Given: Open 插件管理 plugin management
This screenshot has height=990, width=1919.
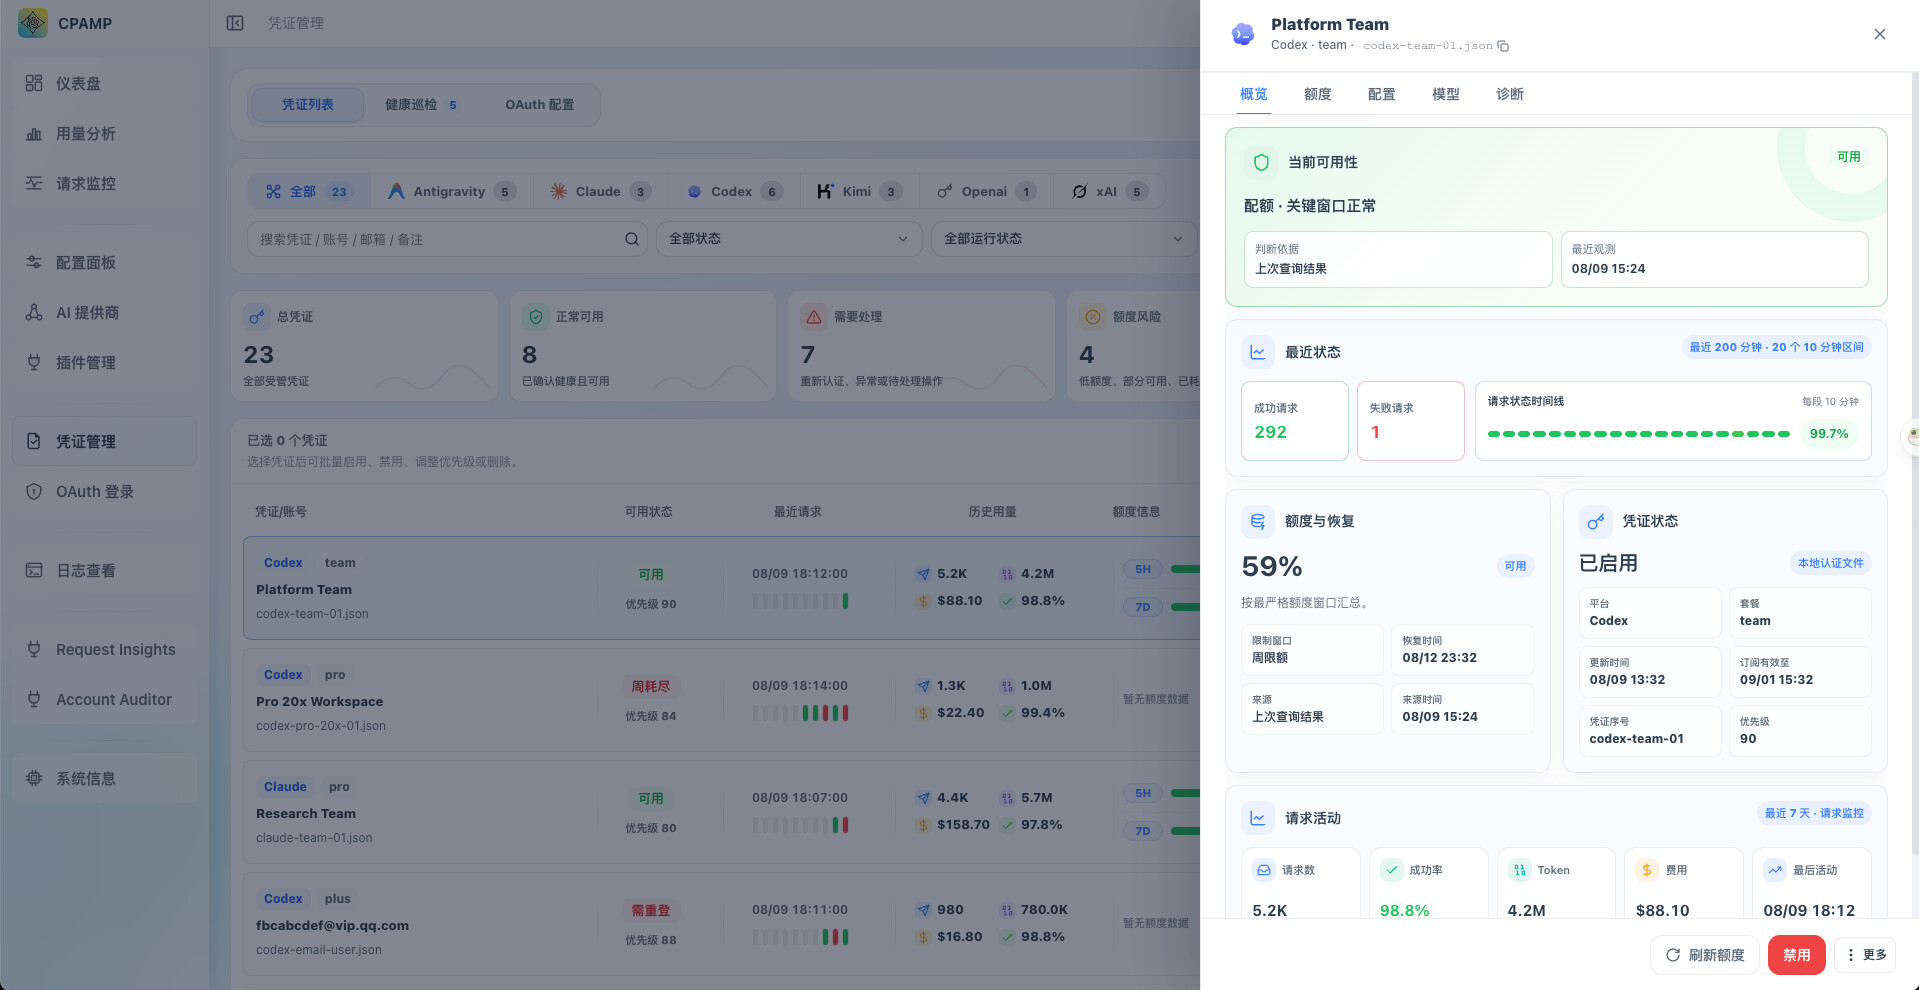Looking at the screenshot, I should click(104, 363).
